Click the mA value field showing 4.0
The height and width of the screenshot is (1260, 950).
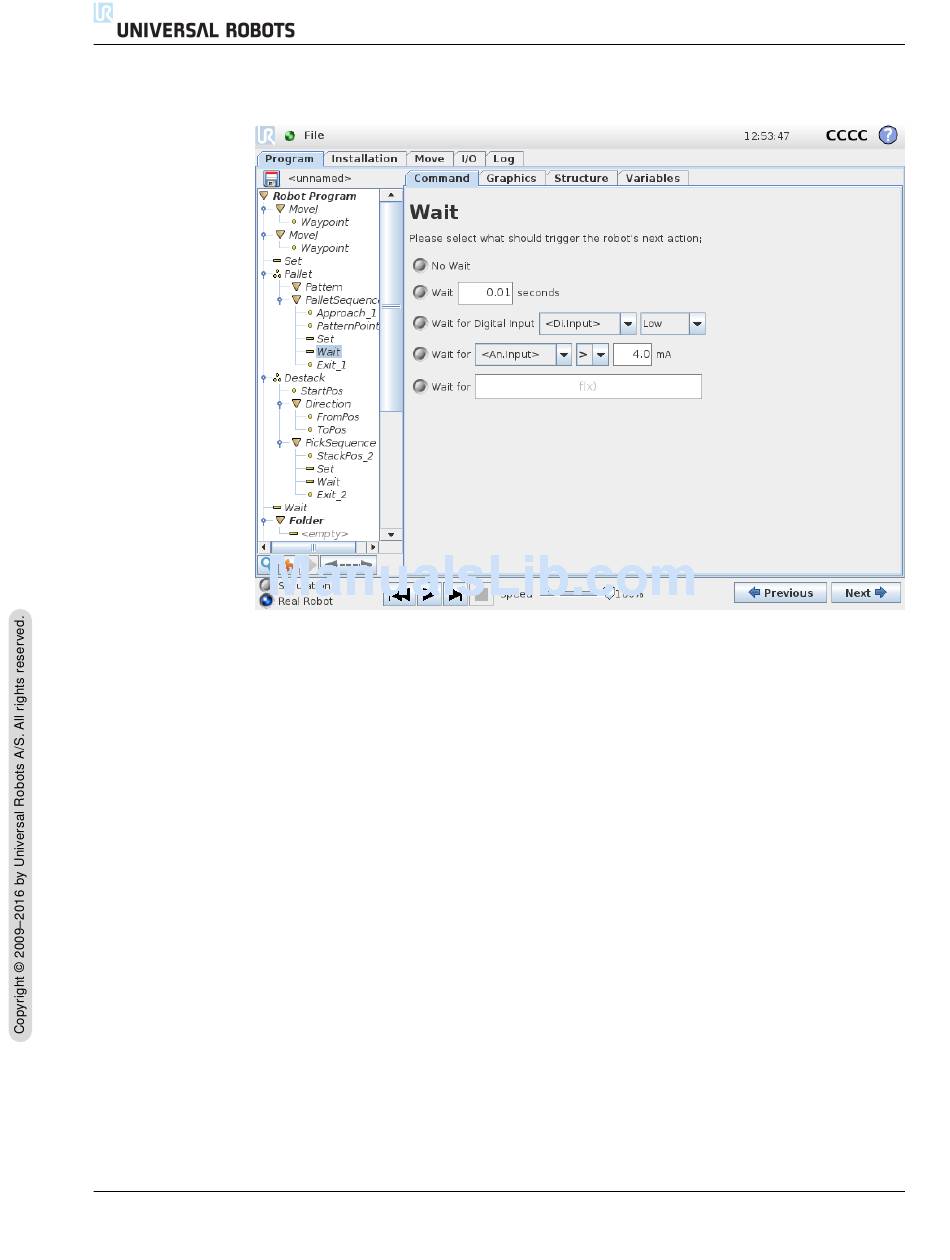[x=632, y=354]
